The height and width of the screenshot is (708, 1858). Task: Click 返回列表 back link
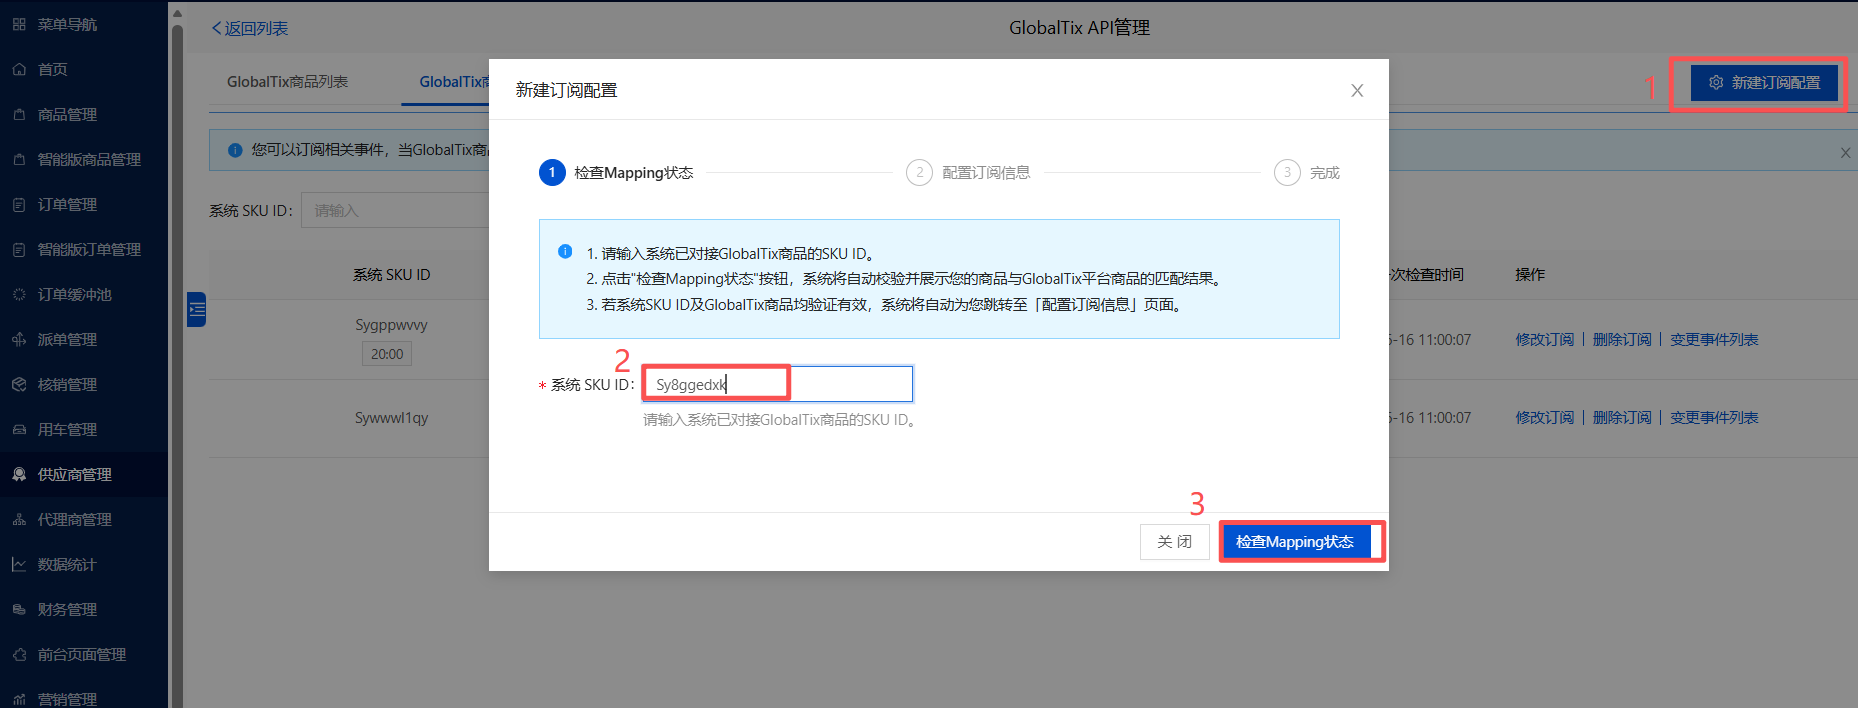250,28
